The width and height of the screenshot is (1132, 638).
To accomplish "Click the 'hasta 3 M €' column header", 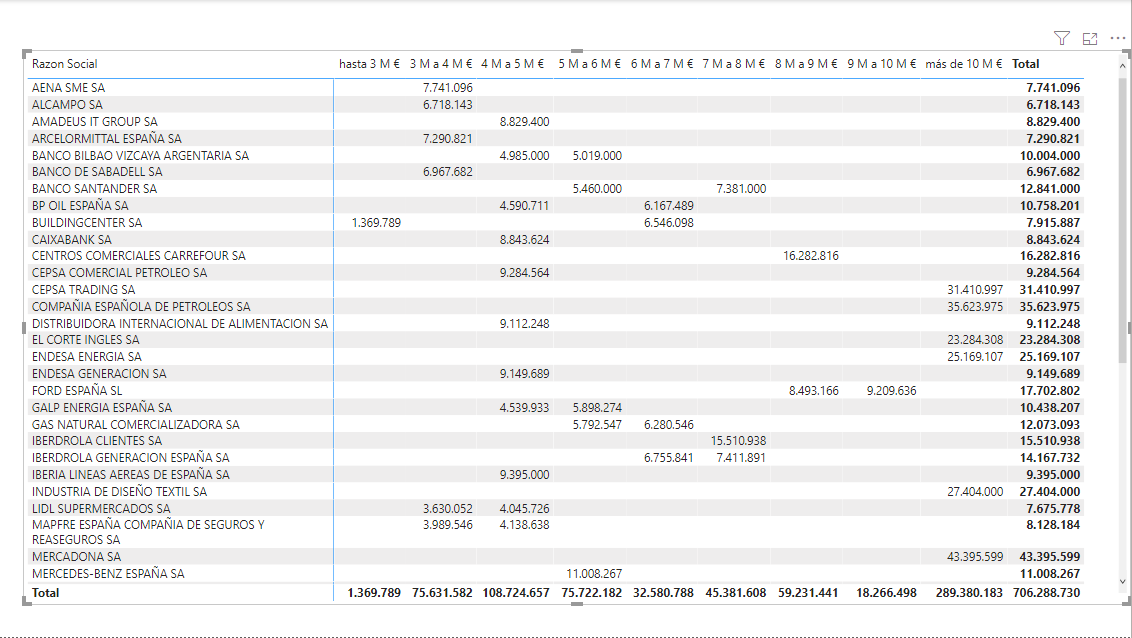I will coord(369,64).
